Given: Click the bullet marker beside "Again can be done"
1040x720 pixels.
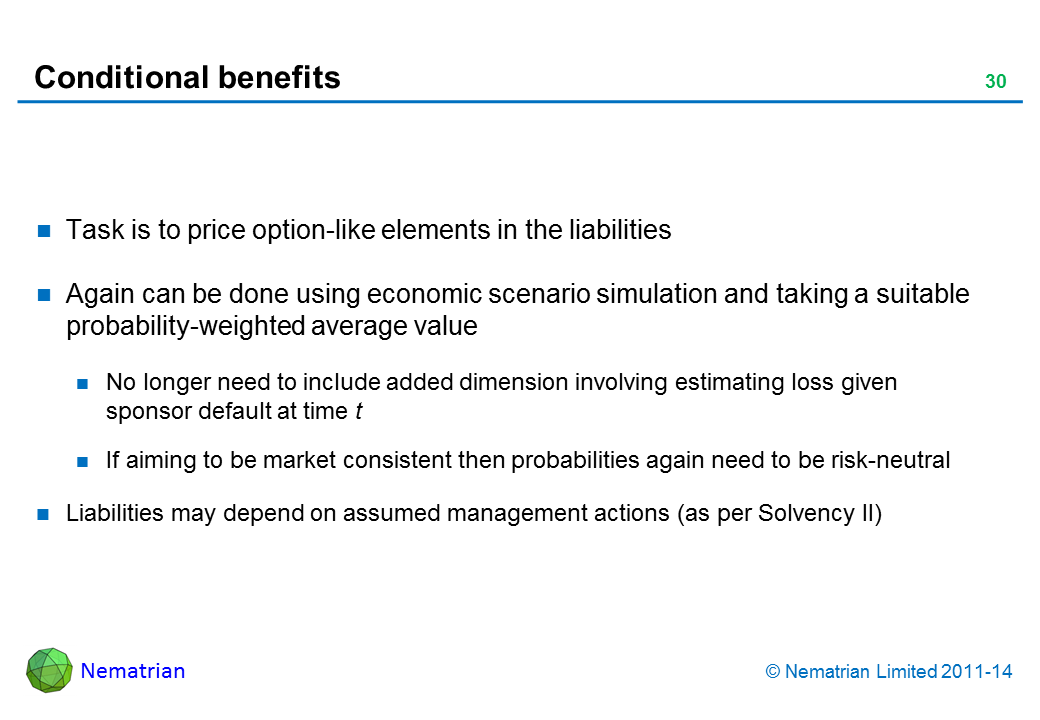Looking at the screenshot, I should tap(45, 296).
